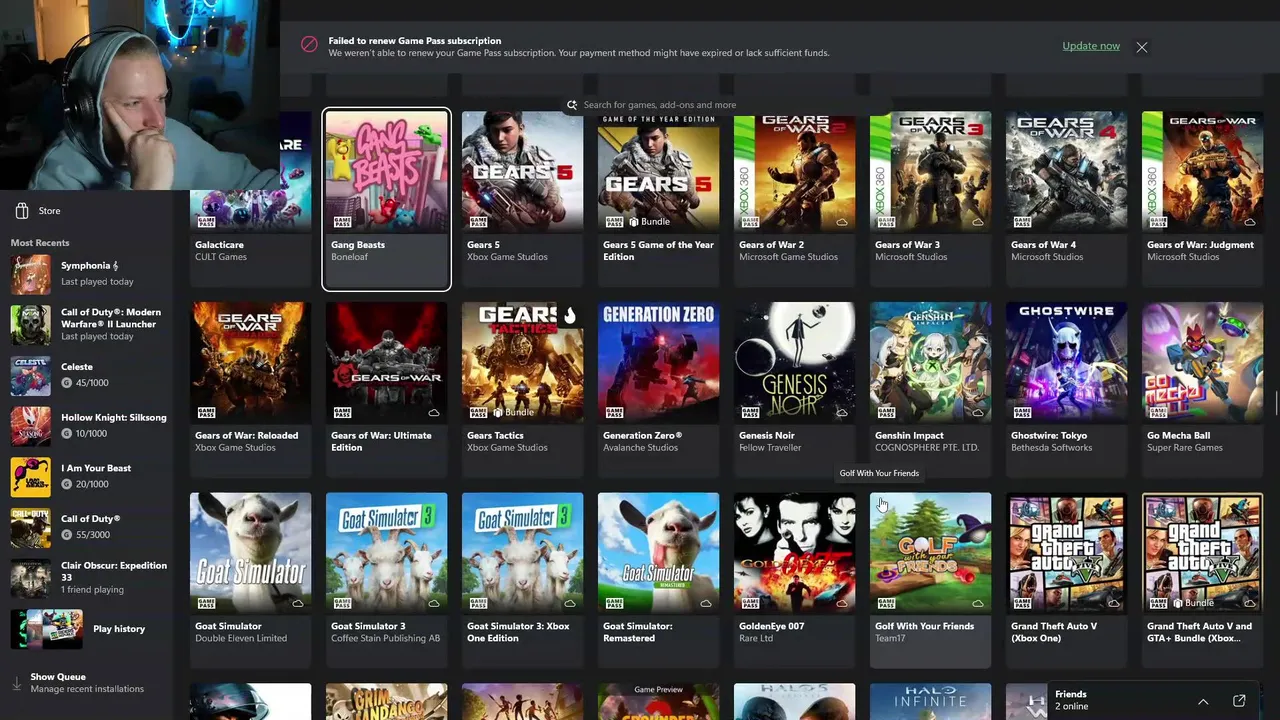Open I Am Your Beast recent entry

(x=86, y=476)
